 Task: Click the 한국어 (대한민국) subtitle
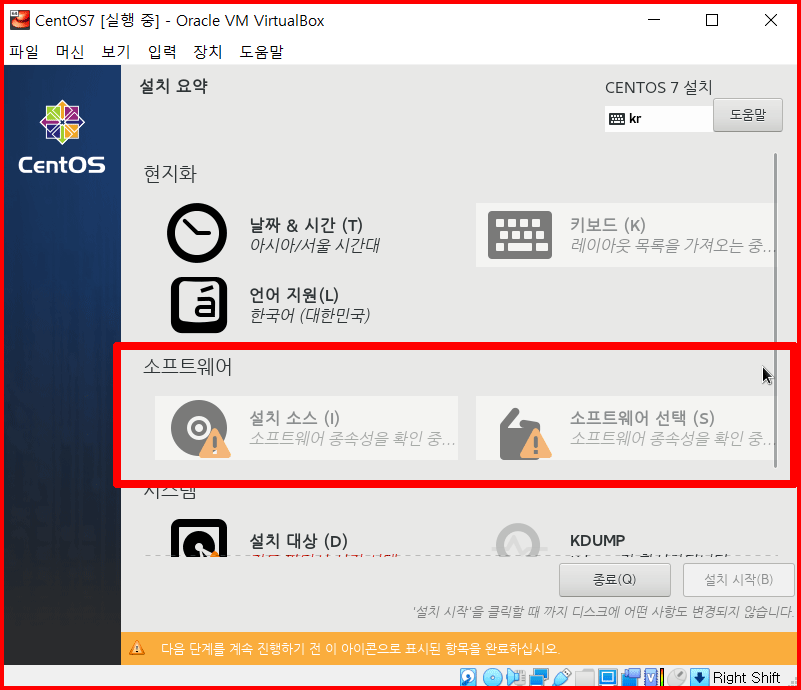point(310,316)
